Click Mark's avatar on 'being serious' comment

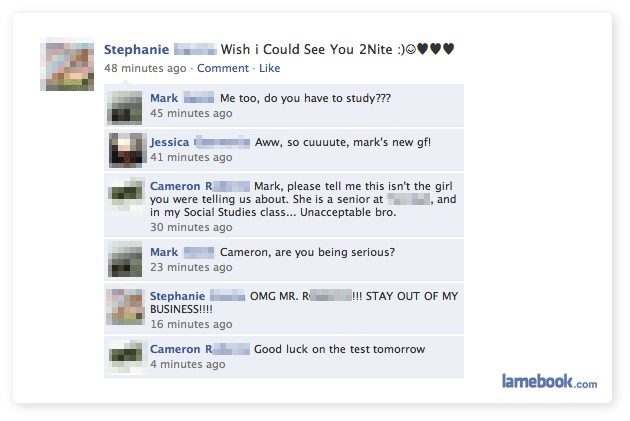click(x=125, y=259)
